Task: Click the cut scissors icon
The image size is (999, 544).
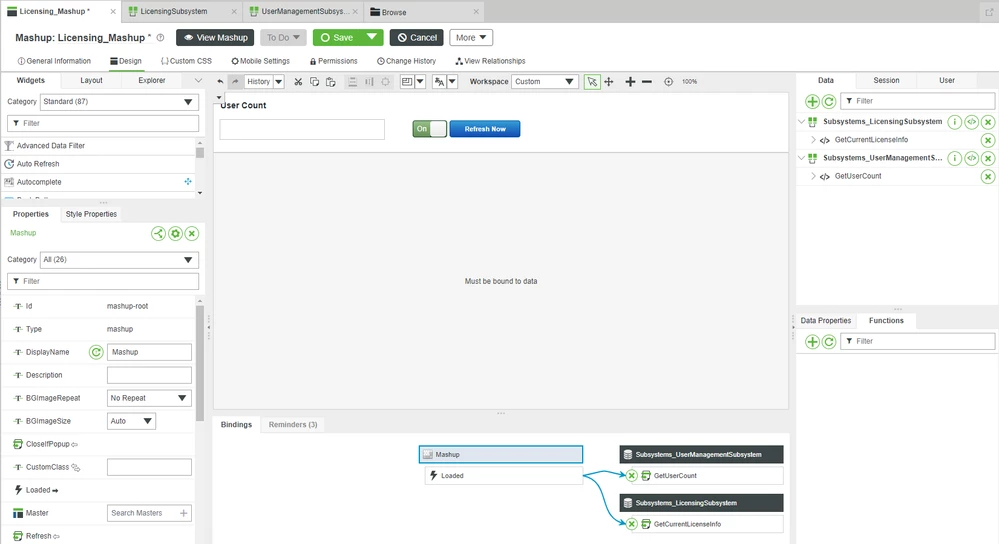Action: [x=298, y=82]
